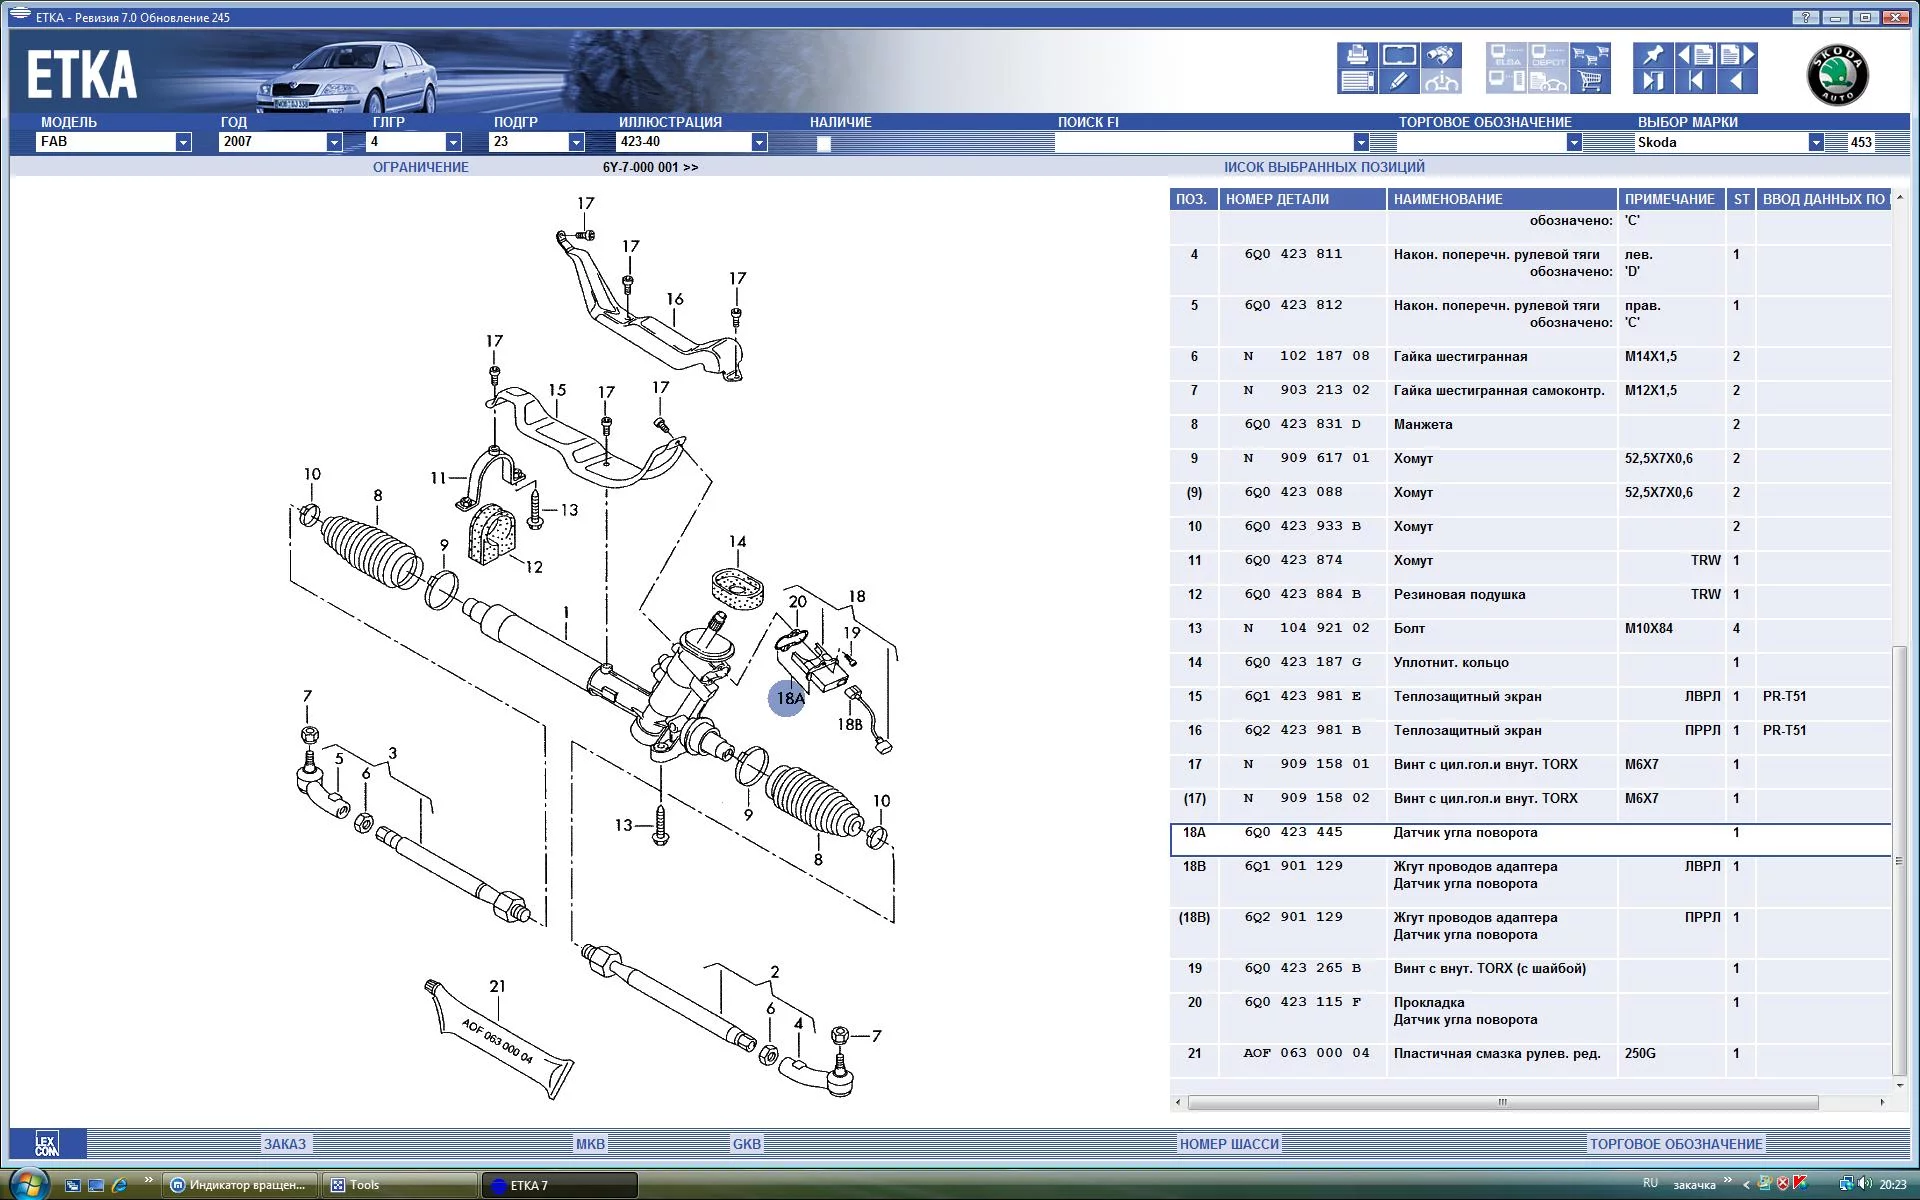Open the GKB bottom bar item
The height and width of the screenshot is (1200, 1920).
pyautogui.click(x=746, y=1144)
